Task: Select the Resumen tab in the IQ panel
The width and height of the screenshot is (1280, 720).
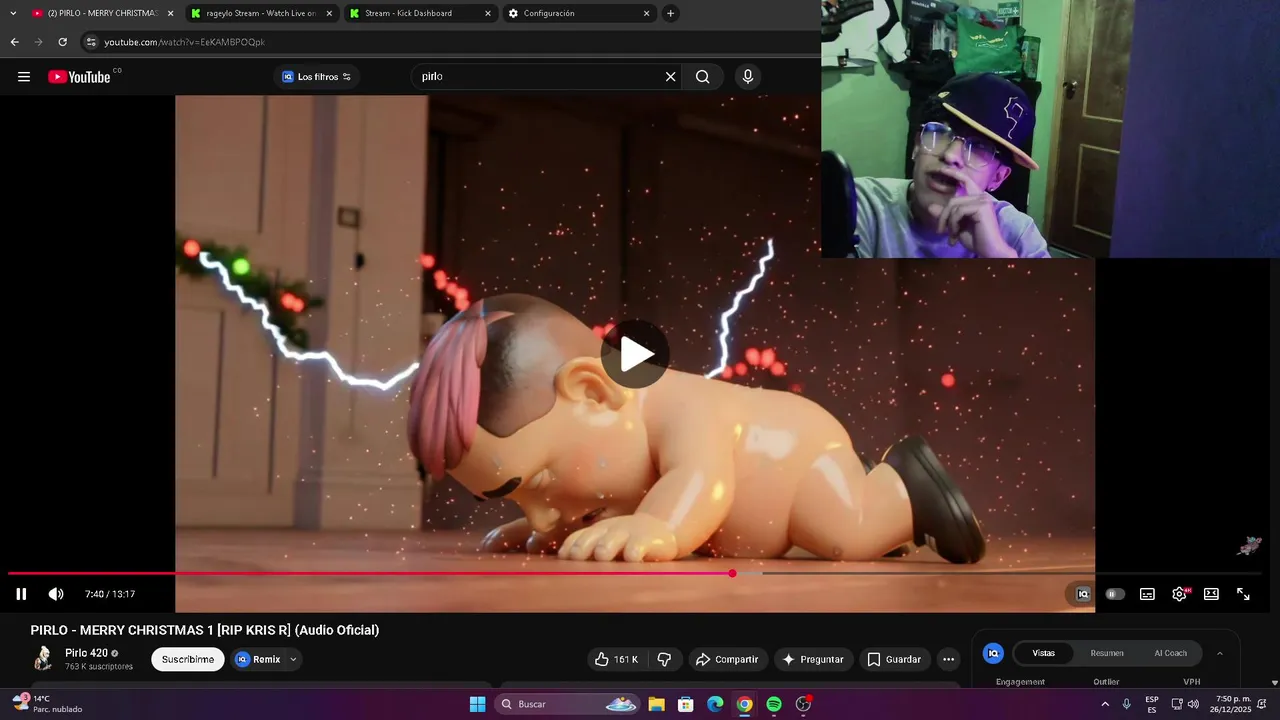Action: click(x=1107, y=653)
